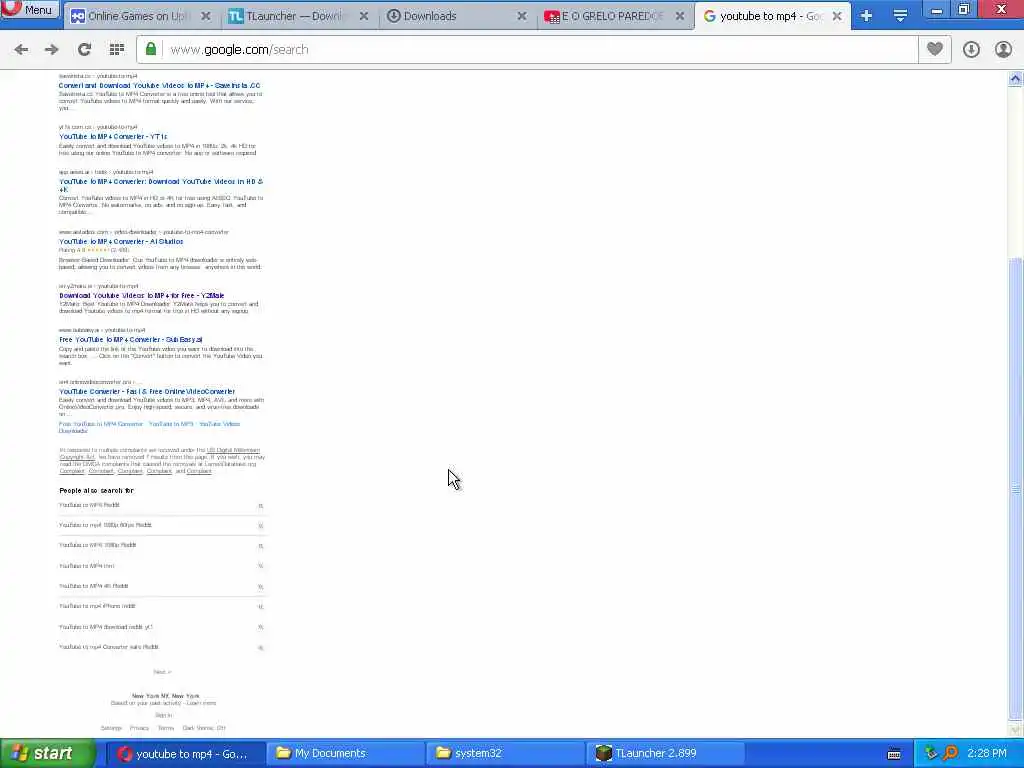The height and width of the screenshot is (768, 1024).
Task: Click on-screen keyboard tray icon
Action: point(894,754)
